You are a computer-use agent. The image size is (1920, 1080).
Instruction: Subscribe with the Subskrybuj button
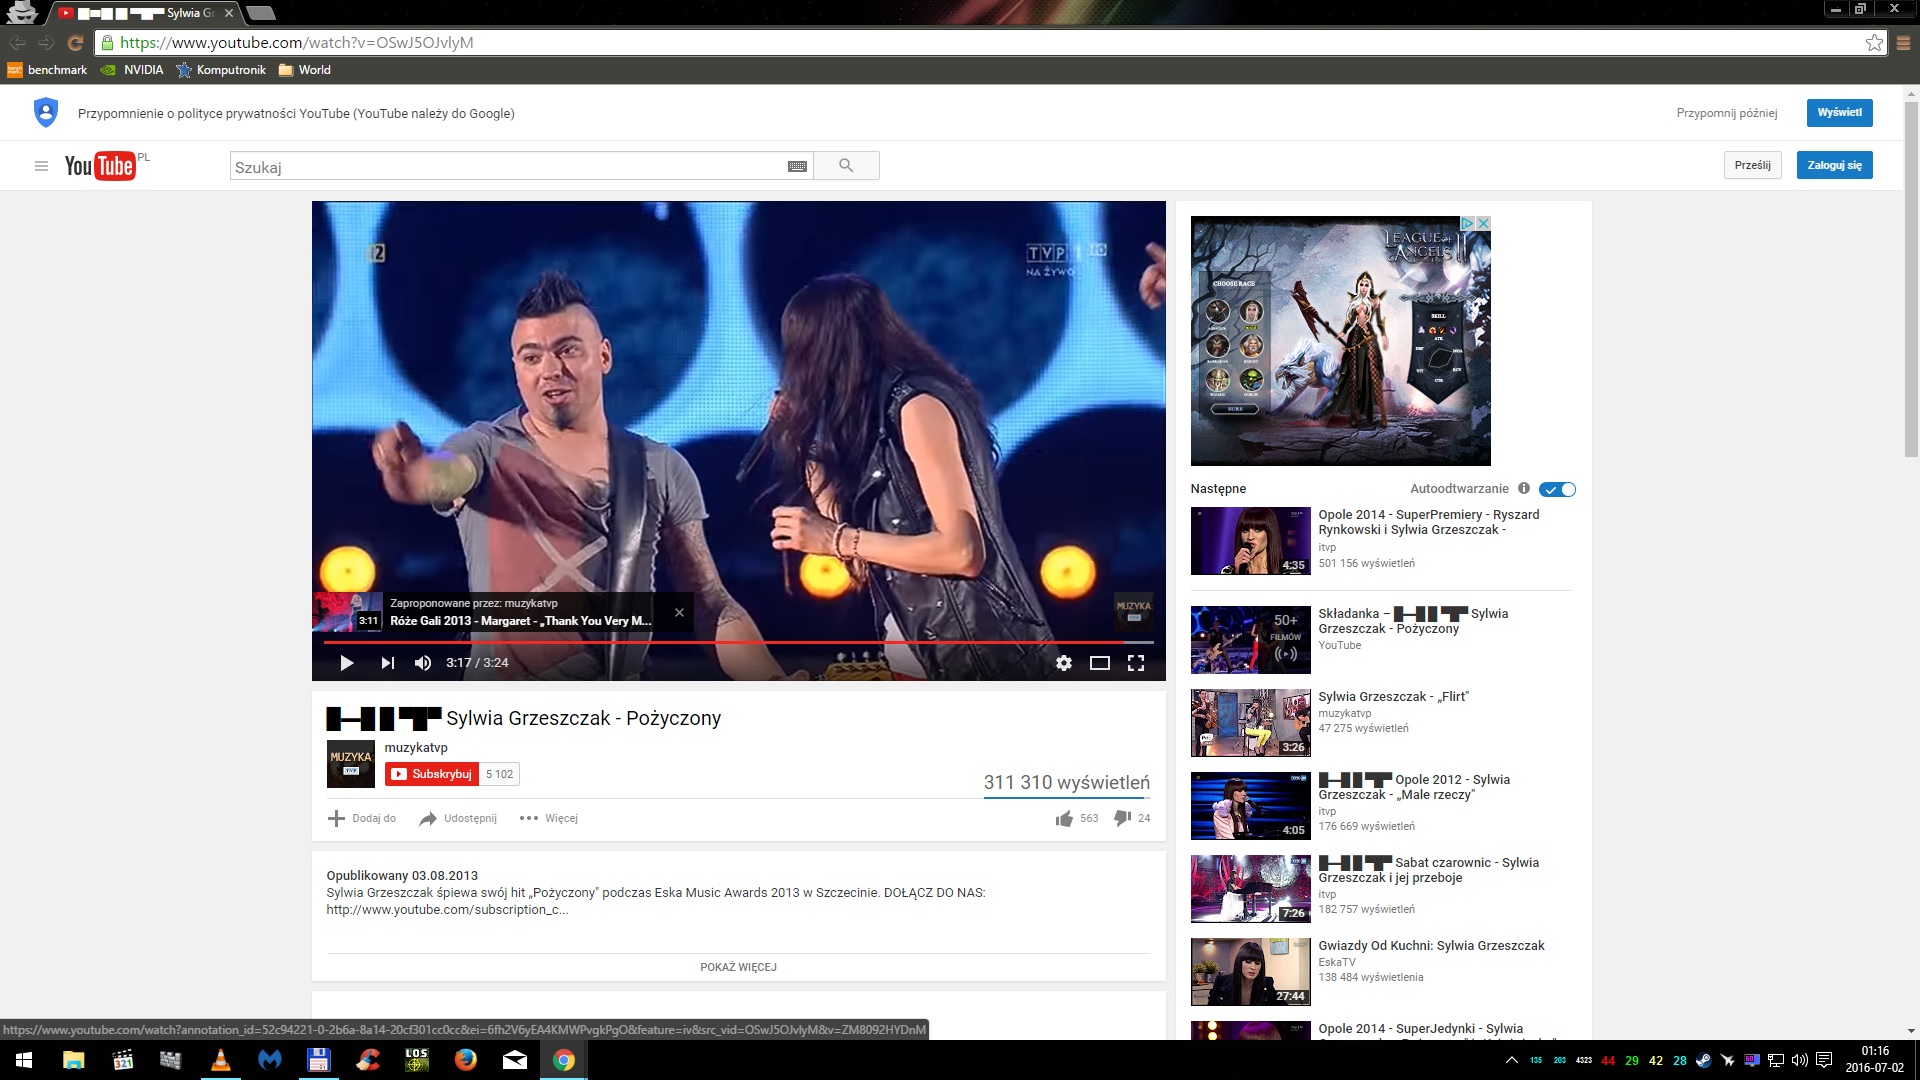pos(432,774)
